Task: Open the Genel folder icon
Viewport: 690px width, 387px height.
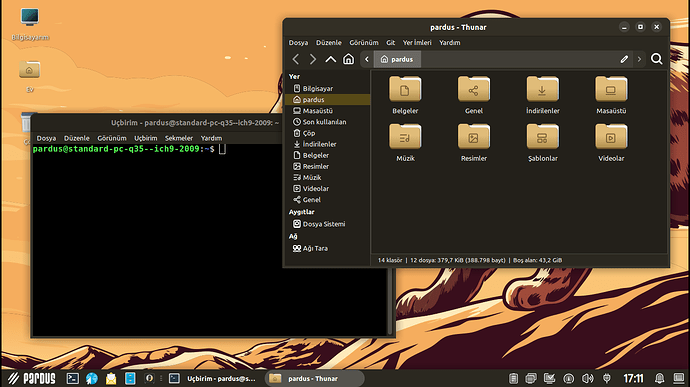Action: [474, 95]
